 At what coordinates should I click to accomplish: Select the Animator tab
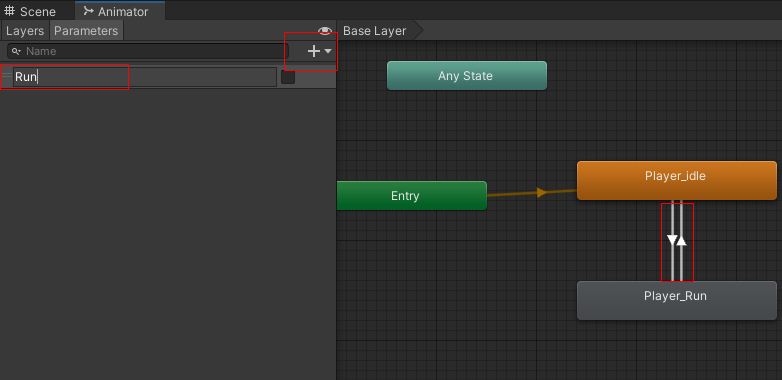pos(120,11)
